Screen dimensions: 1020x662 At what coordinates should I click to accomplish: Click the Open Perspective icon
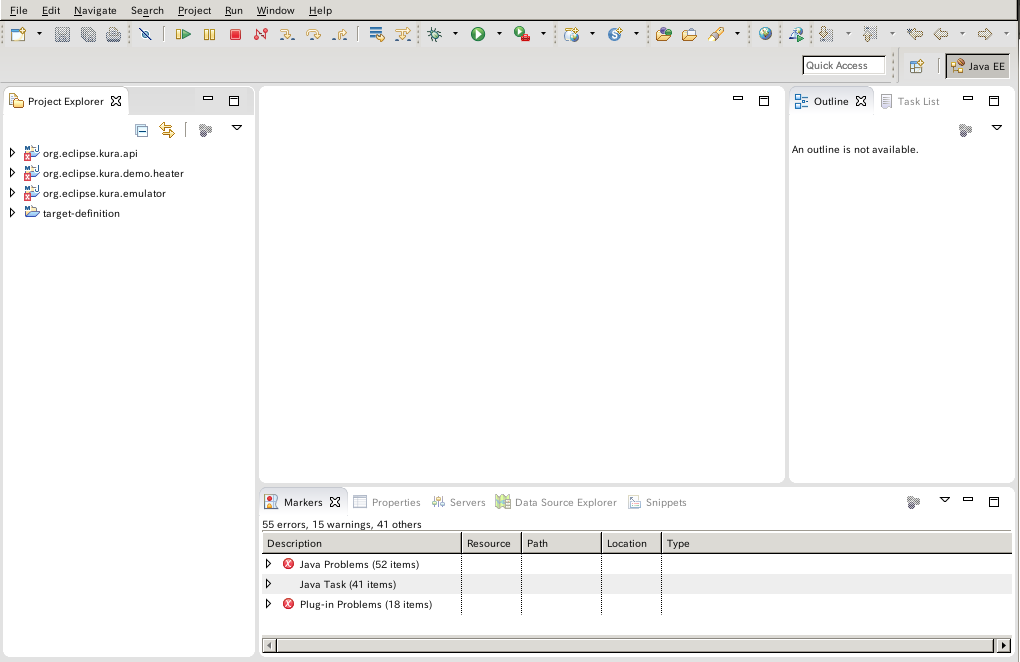pos(917,66)
